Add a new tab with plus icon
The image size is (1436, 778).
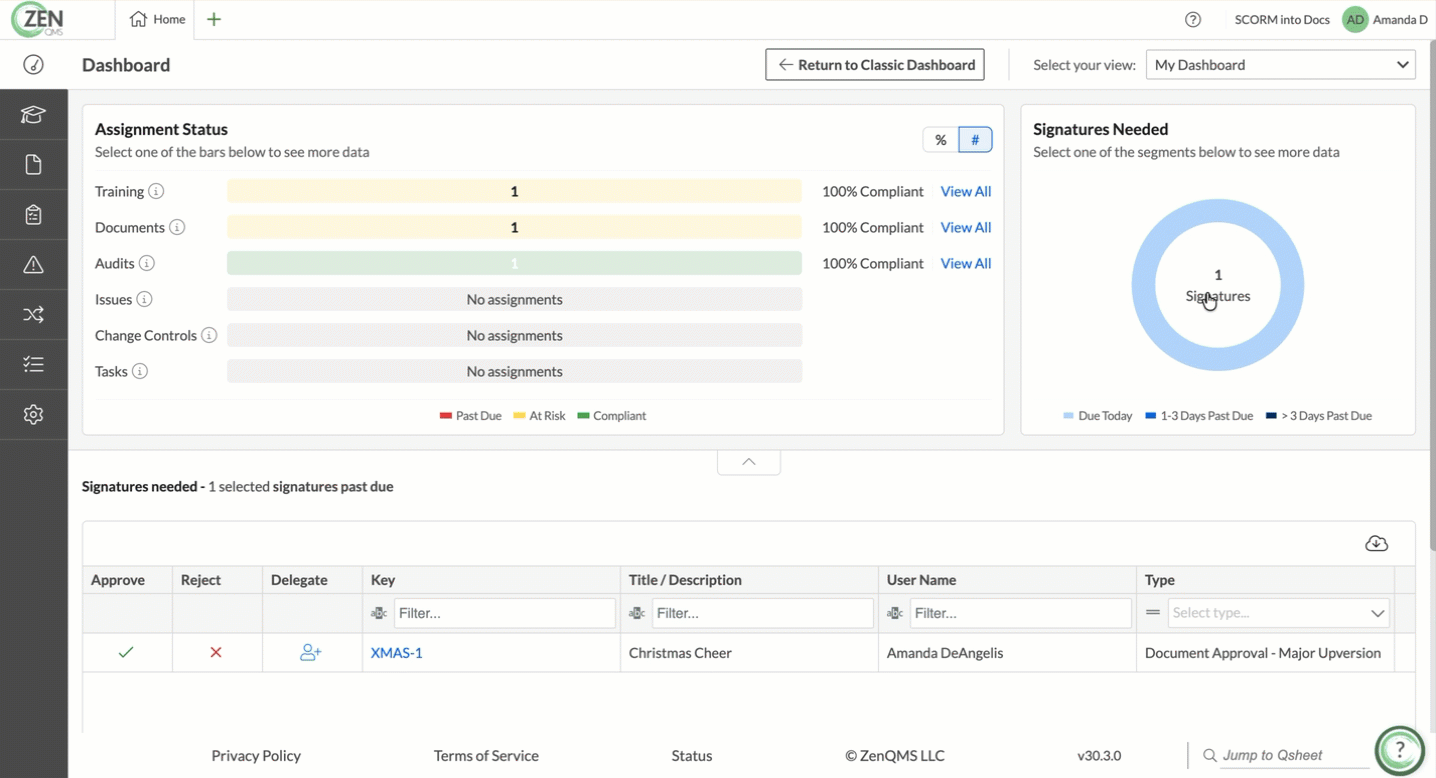tap(214, 19)
